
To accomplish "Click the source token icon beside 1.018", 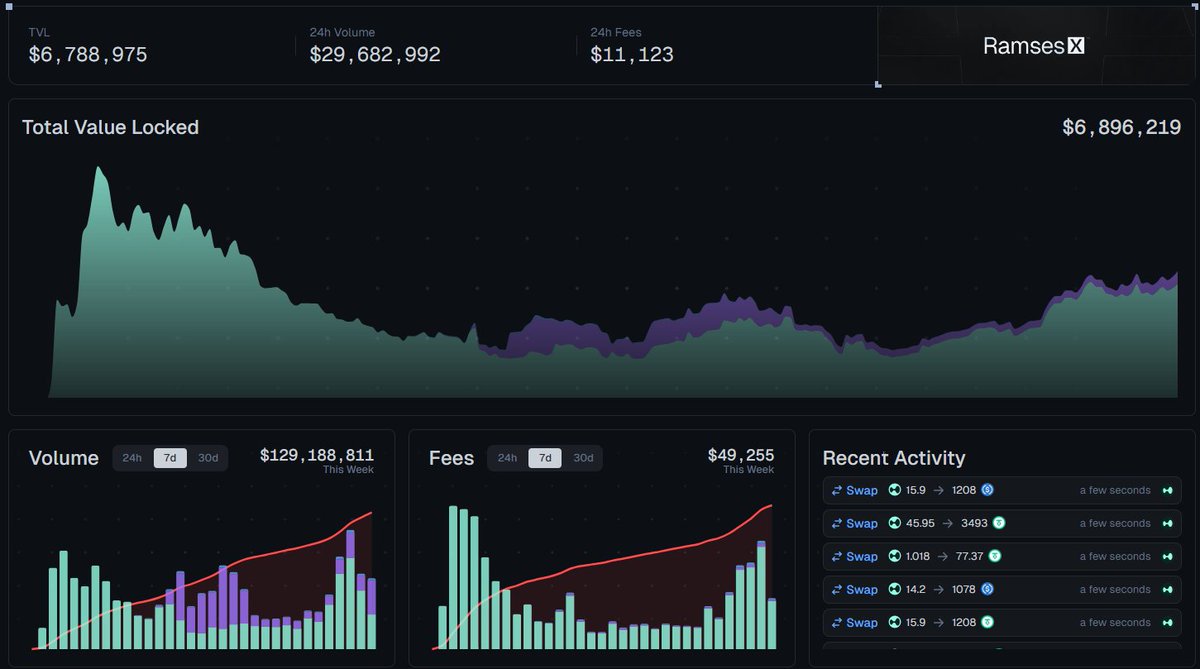I will [x=895, y=556].
